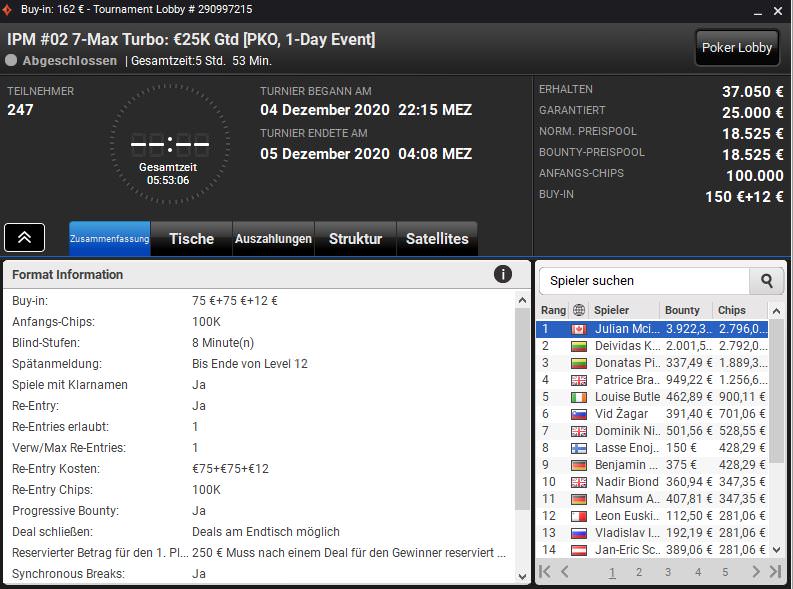Select the Satellites tab
The width and height of the screenshot is (793, 589).
click(437, 239)
